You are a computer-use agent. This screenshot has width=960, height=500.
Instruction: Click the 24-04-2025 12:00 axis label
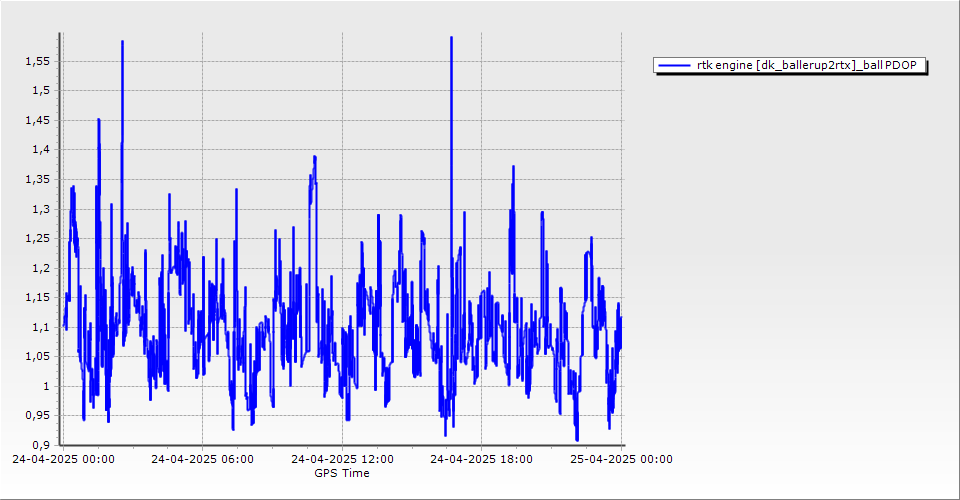pos(342,459)
